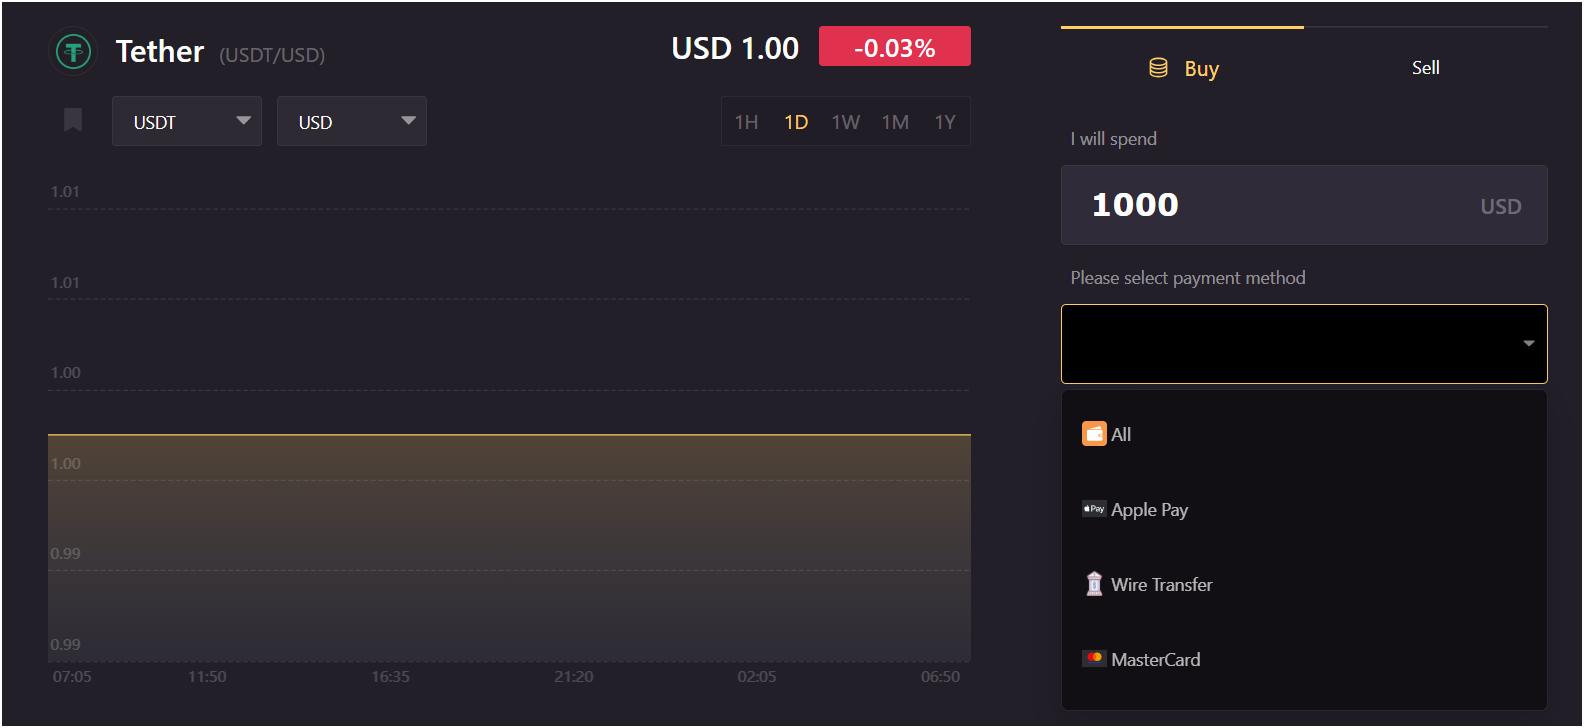Expand the payment method selector
The height and width of the screenshot is (728, 1584).
(1302, 343)
